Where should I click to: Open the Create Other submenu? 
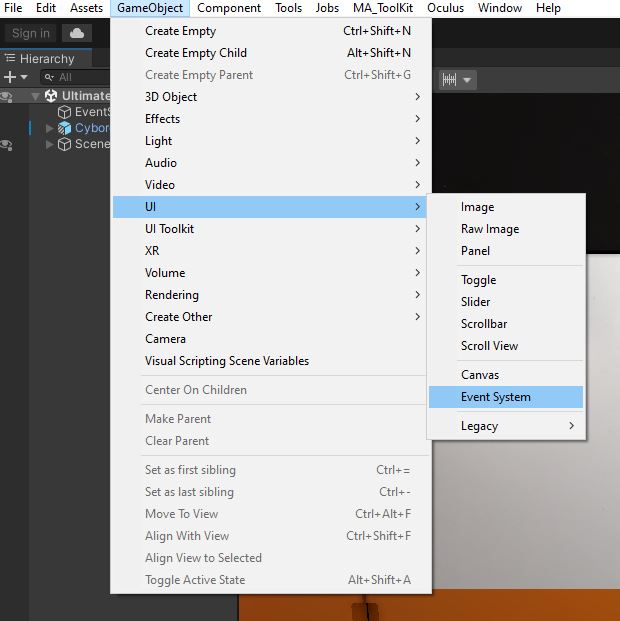(x=270, y=317)
